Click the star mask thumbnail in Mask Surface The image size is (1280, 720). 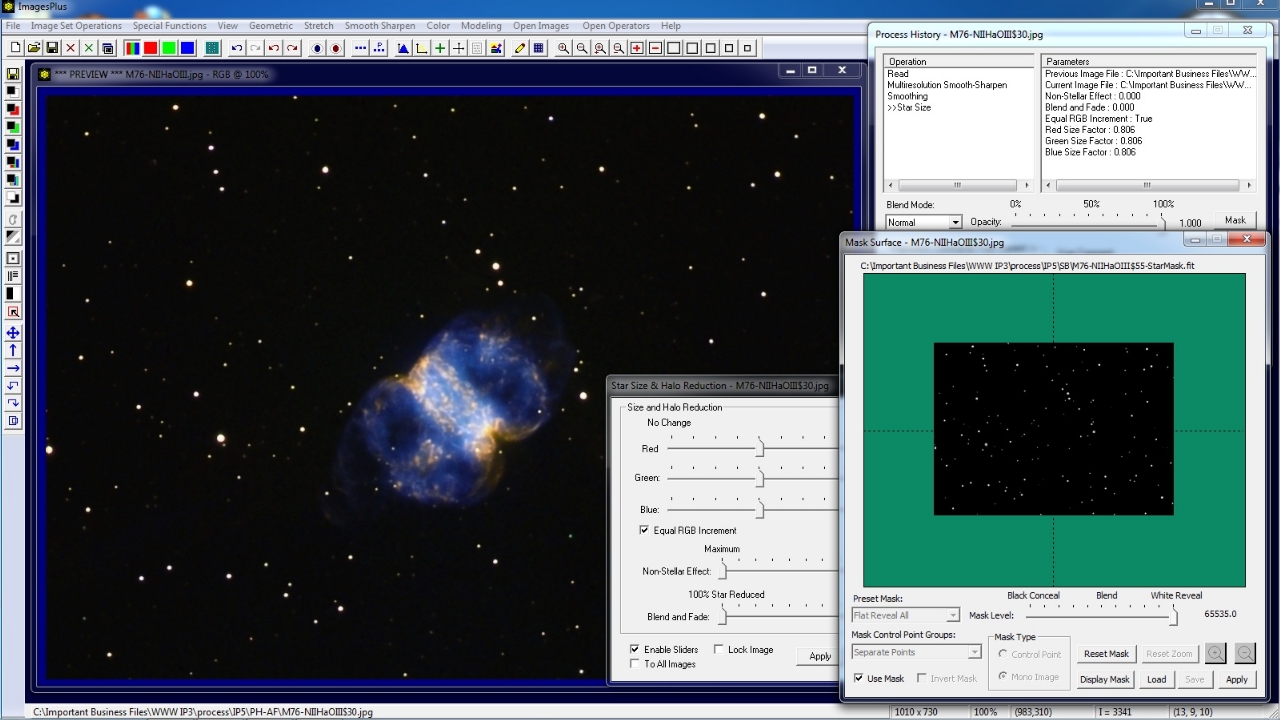[1053, 429]
